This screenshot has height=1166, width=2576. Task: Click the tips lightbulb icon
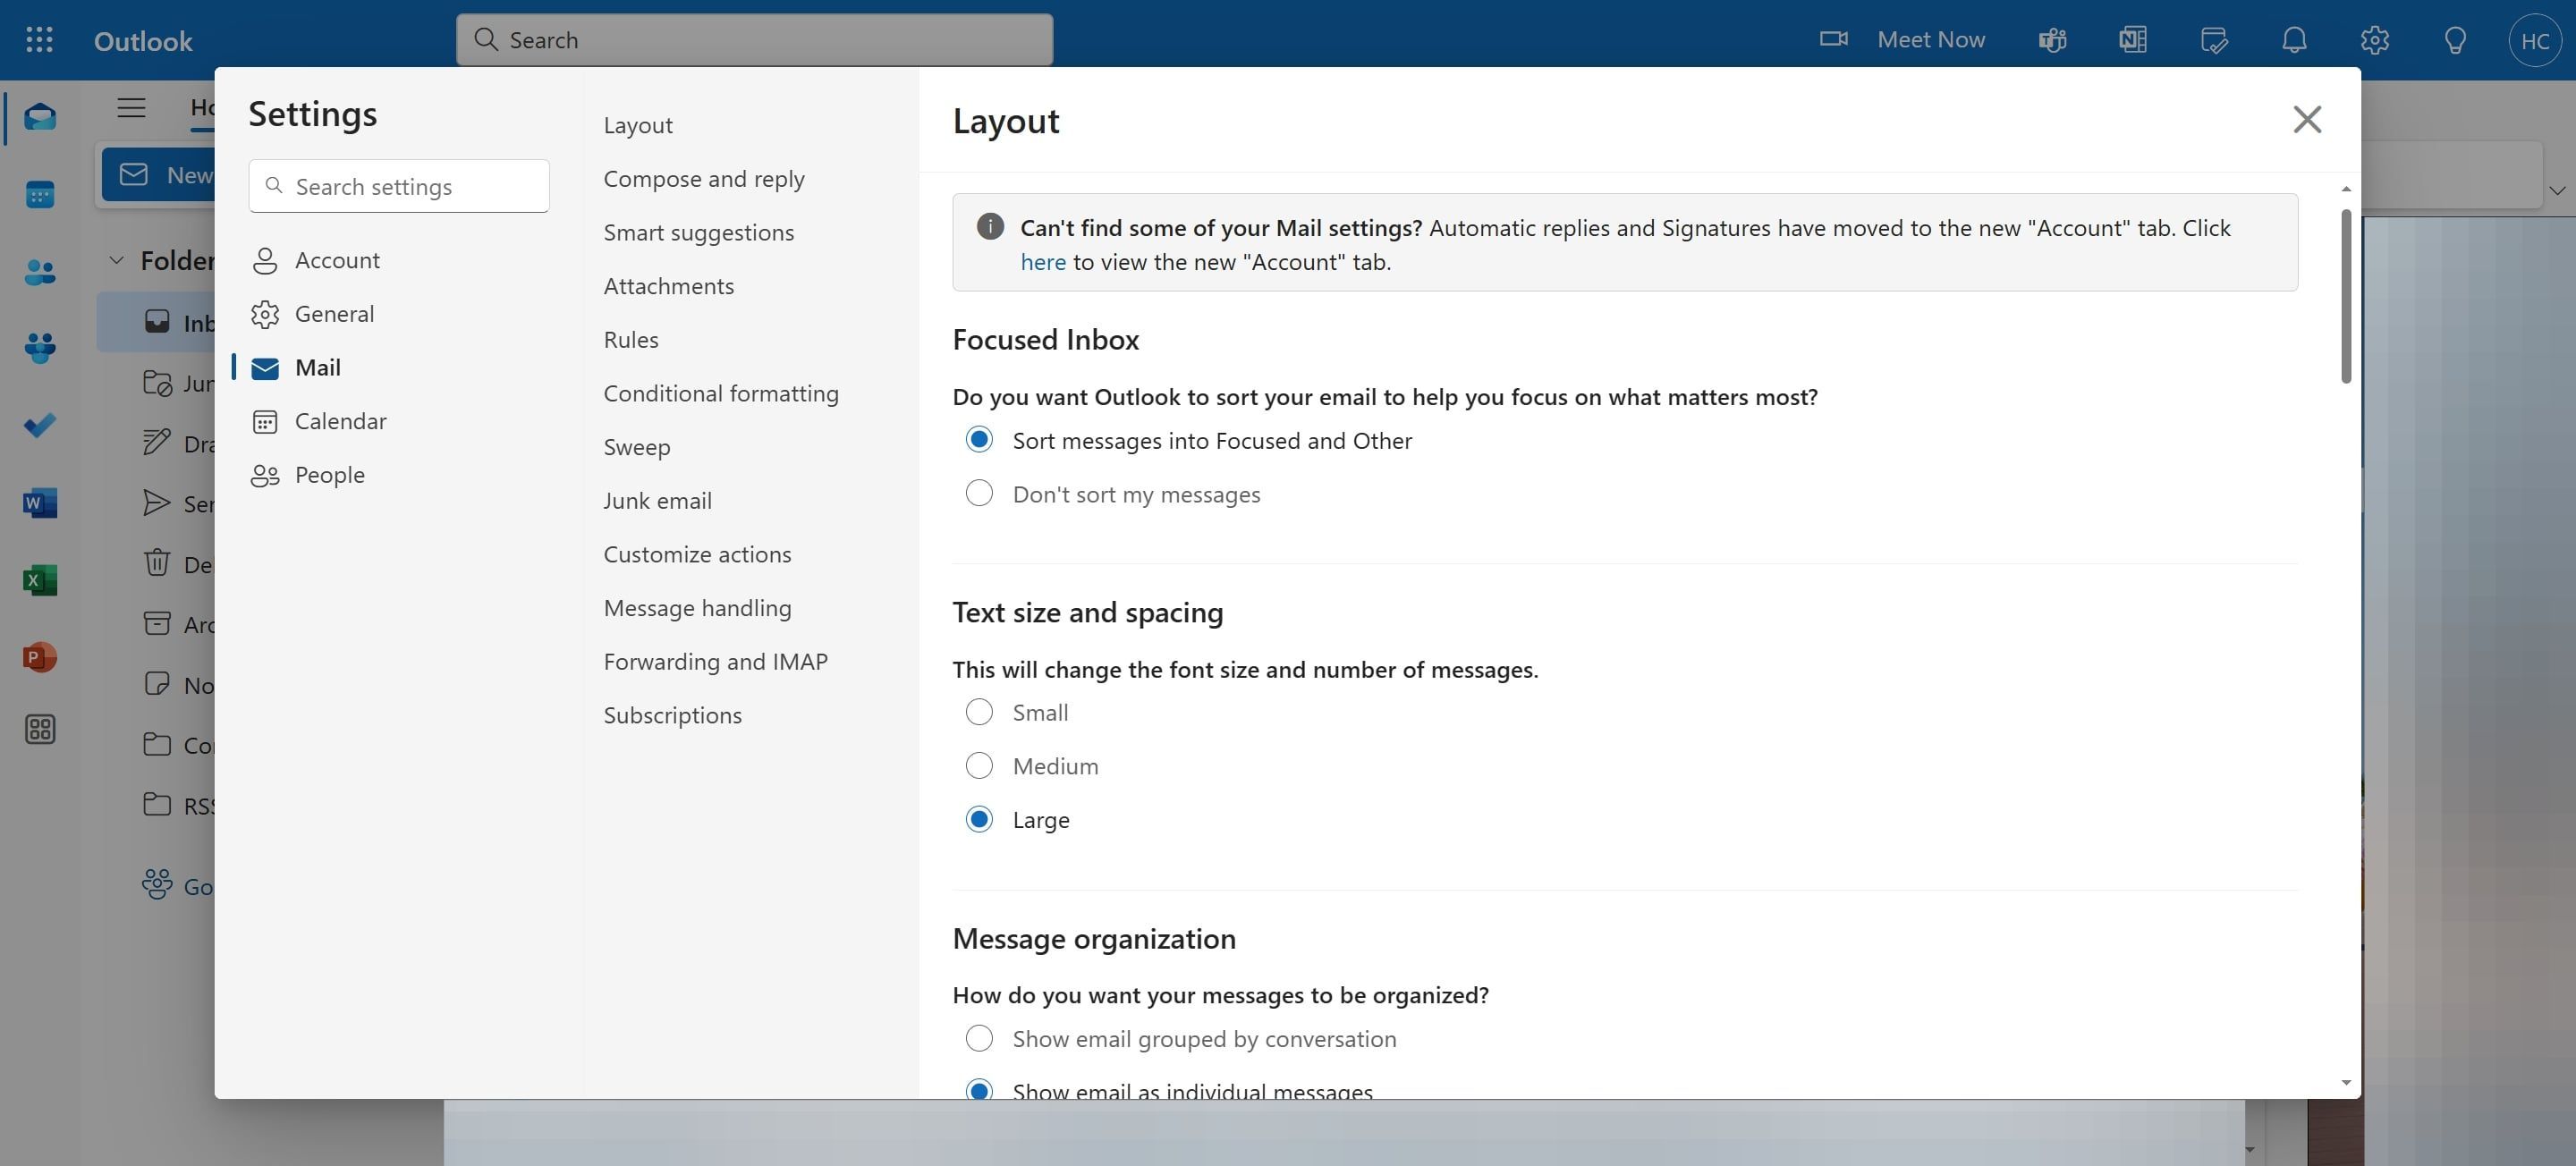click(x=2455, y=40)
